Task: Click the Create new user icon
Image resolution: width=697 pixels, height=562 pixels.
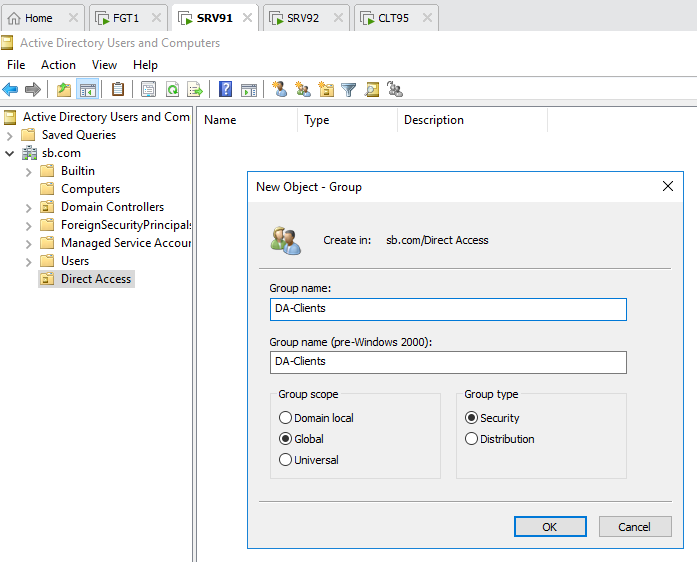Action: point(280,89)
